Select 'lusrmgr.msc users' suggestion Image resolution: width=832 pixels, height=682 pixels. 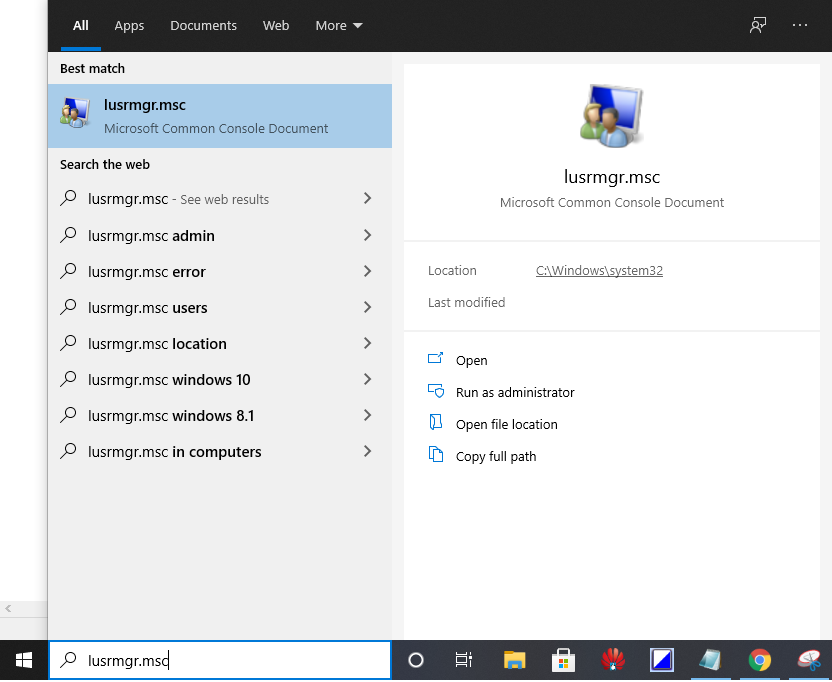click(220, 307)
